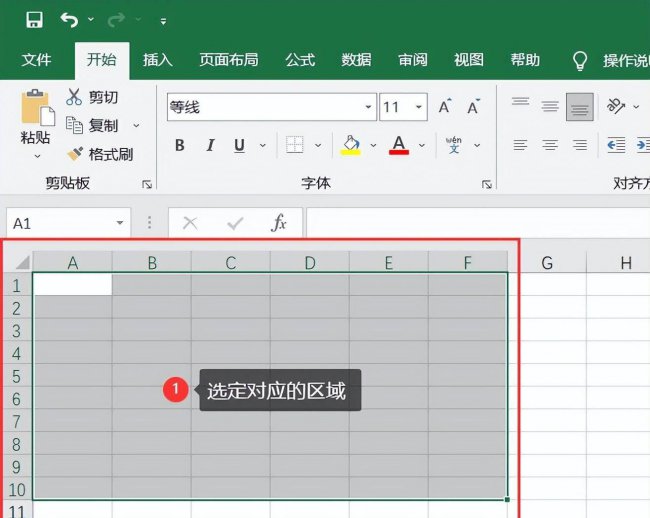Apply the red font color A

pyautogui.click(x=399, y=145)
